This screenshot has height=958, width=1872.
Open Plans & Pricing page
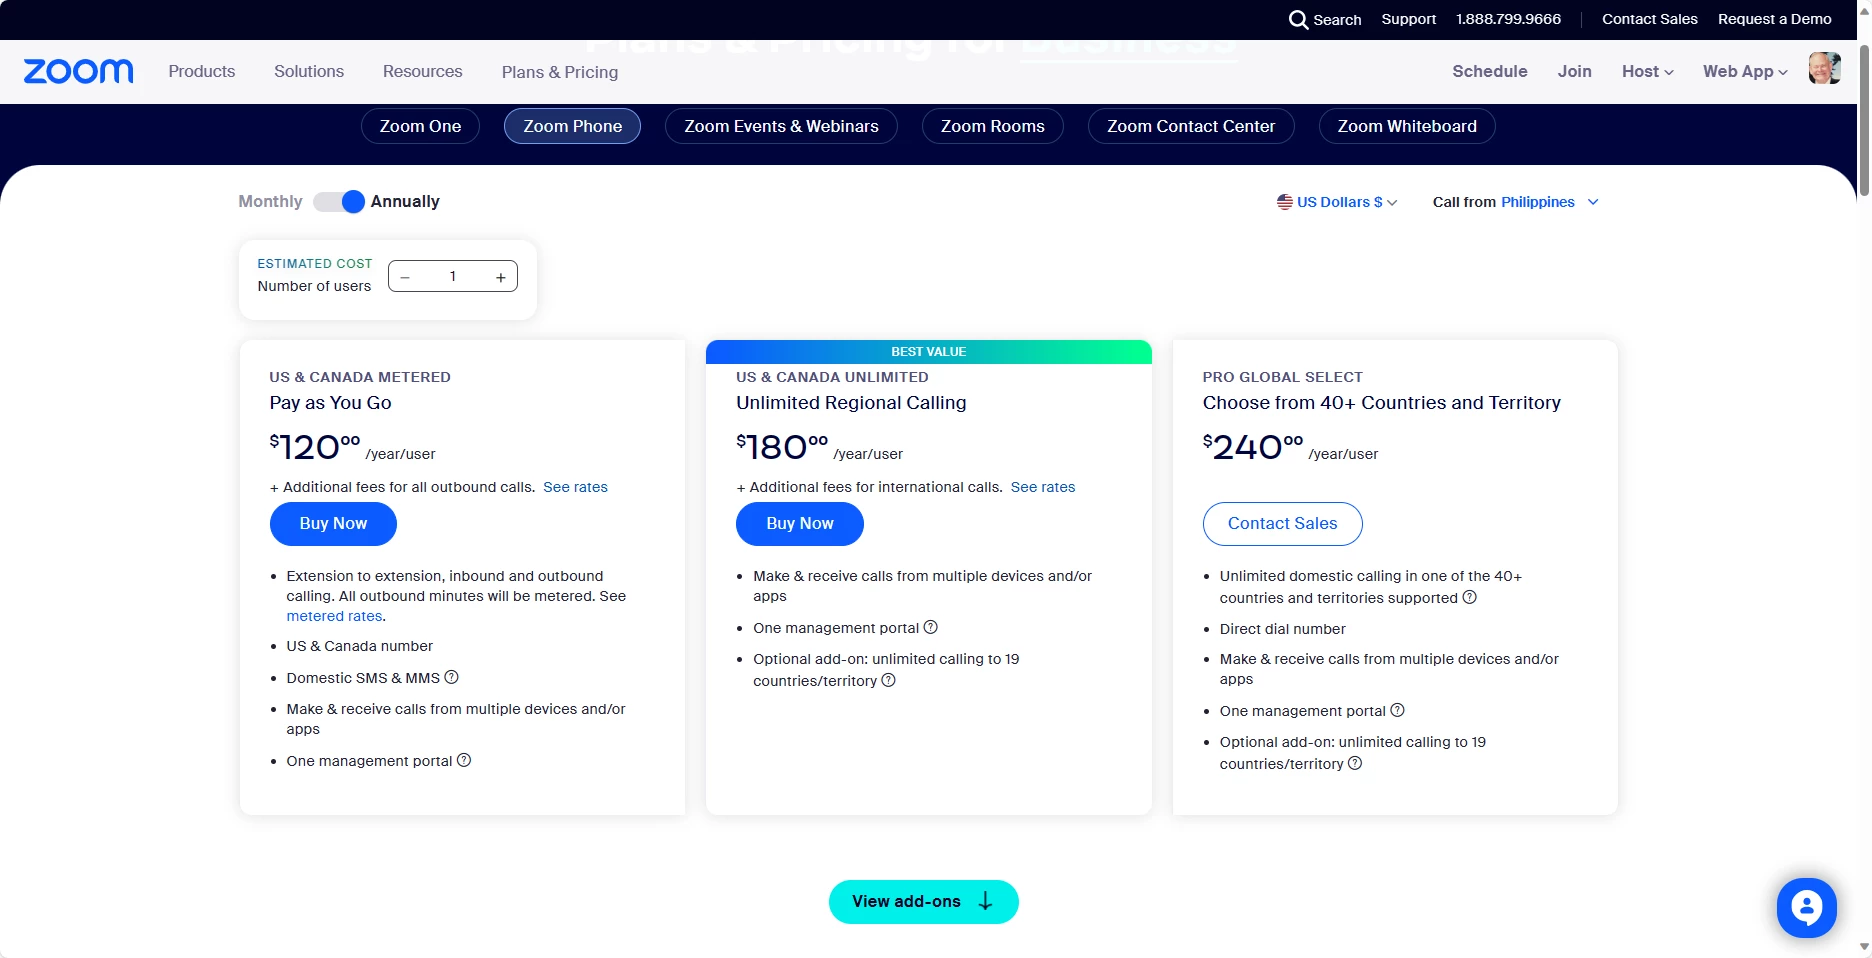(560, 72)
